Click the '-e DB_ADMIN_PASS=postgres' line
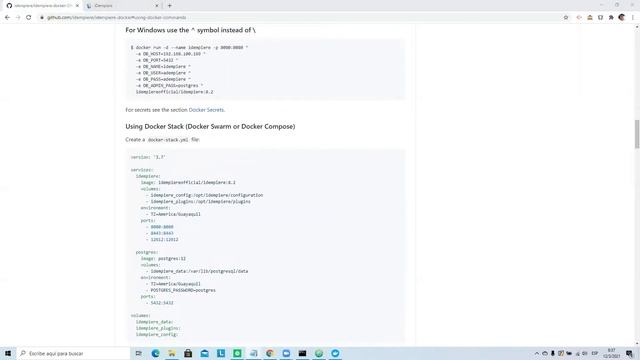 tap(169, 85)
